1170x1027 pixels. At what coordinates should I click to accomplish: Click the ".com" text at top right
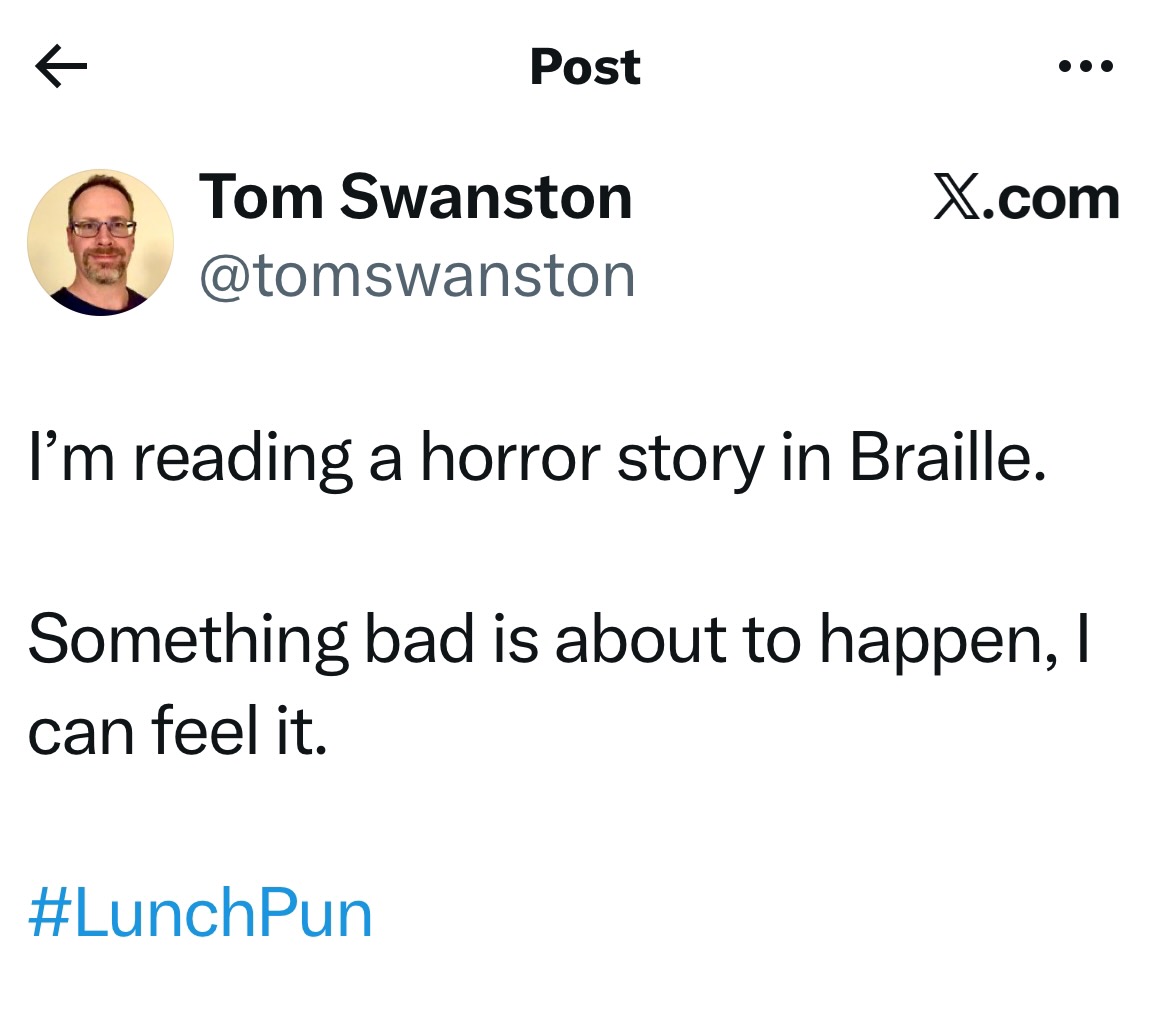[1053, 199]
